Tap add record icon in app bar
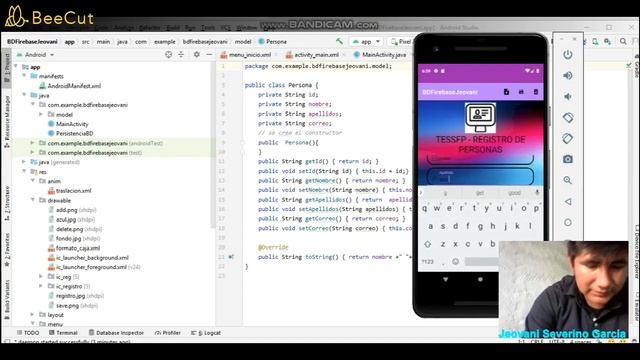Image resolution: width=640 pixels, height=360 pixels. (506, 92)
